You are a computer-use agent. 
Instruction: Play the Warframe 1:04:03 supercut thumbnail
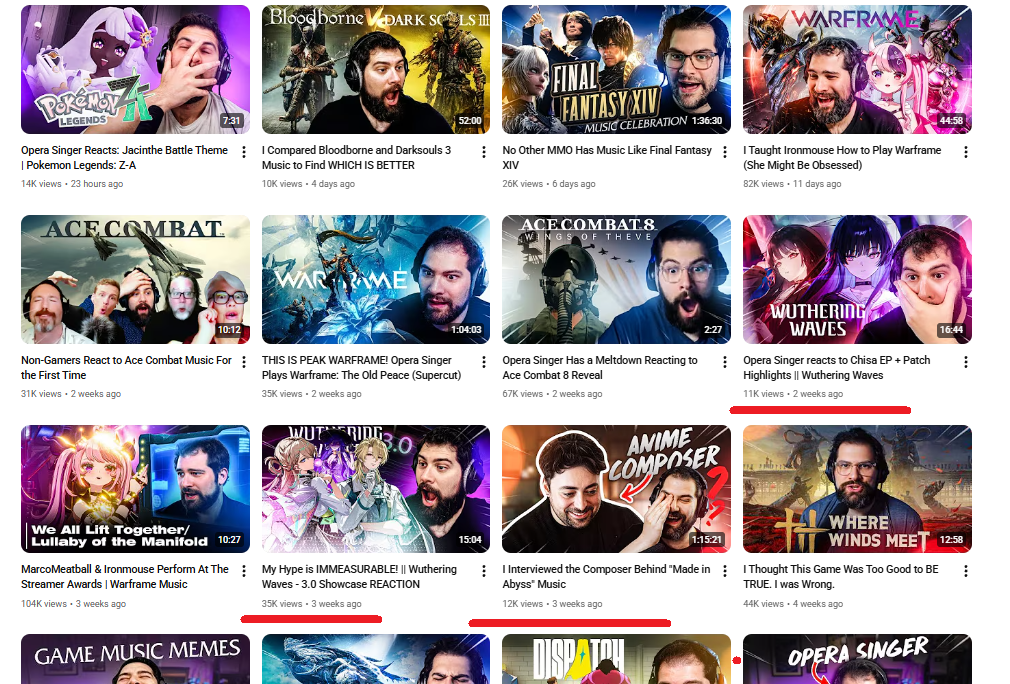pyautogui.click(x=376, y=280)
